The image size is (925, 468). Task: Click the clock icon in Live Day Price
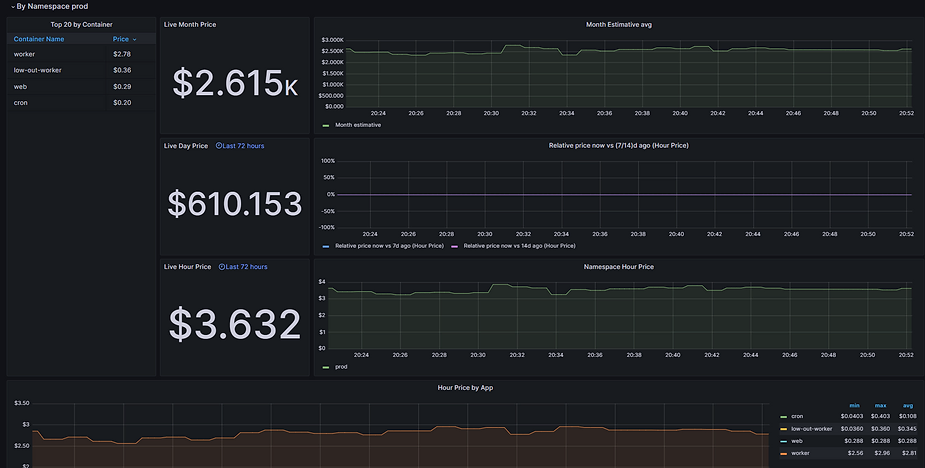click(x=219, y=146)
